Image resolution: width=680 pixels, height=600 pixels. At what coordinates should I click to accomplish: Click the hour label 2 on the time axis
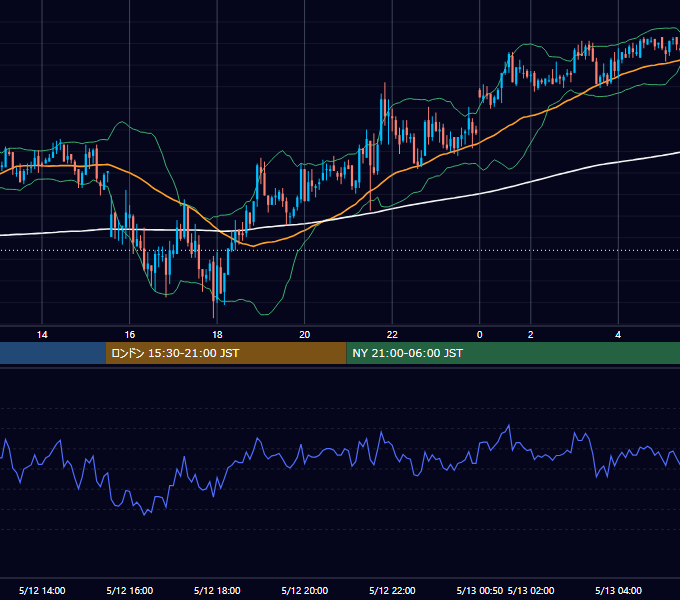tap(530, 335)
